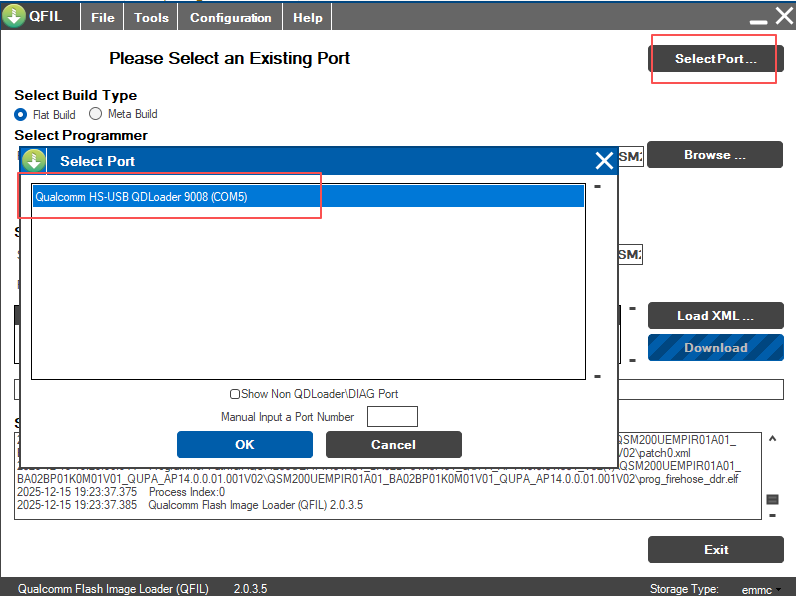The width and height of the screenshot is (796, 596).
Task: Close the Select Port dialog
Action: click(x=604, y=161)
